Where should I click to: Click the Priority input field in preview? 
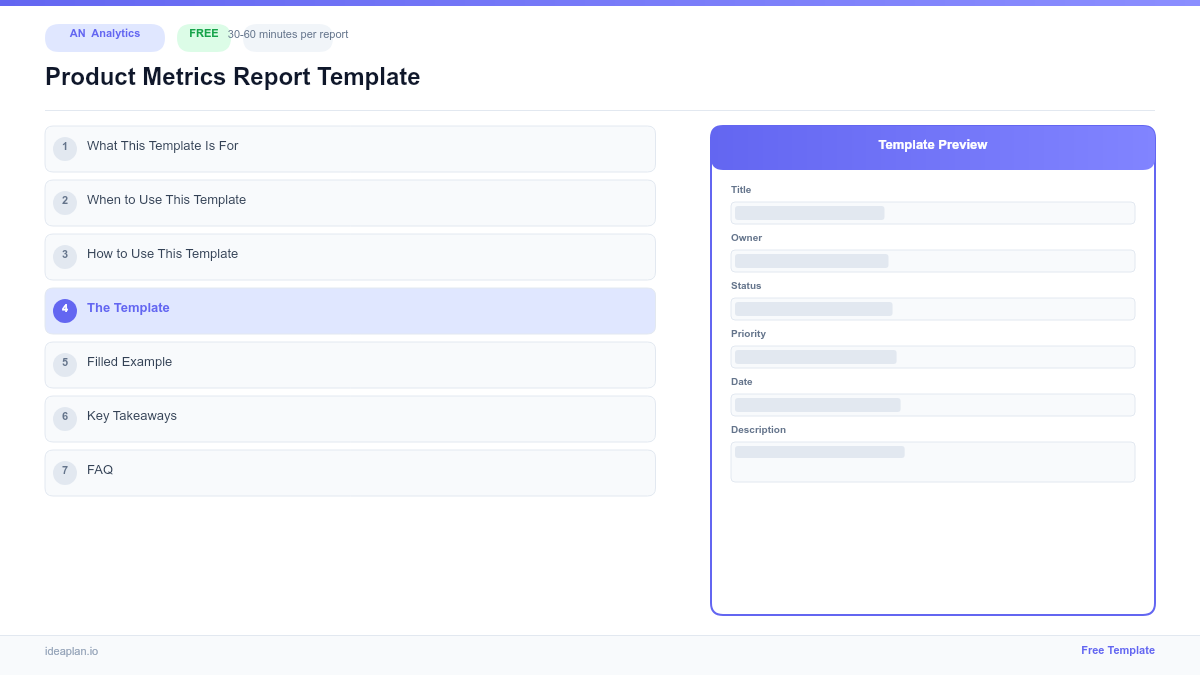(933, 357)
